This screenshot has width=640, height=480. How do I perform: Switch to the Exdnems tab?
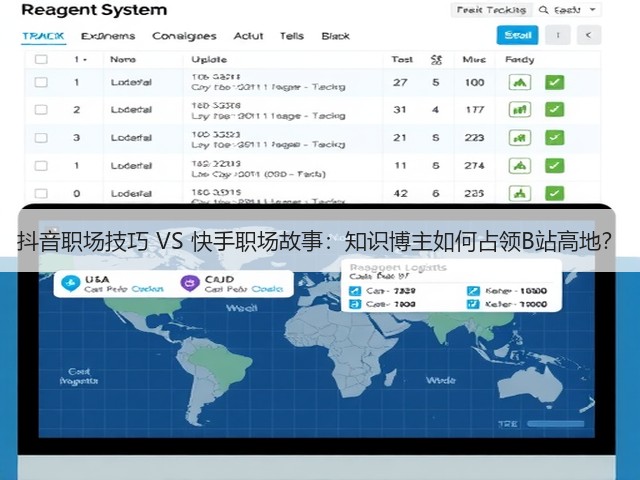tap(108, 36)
